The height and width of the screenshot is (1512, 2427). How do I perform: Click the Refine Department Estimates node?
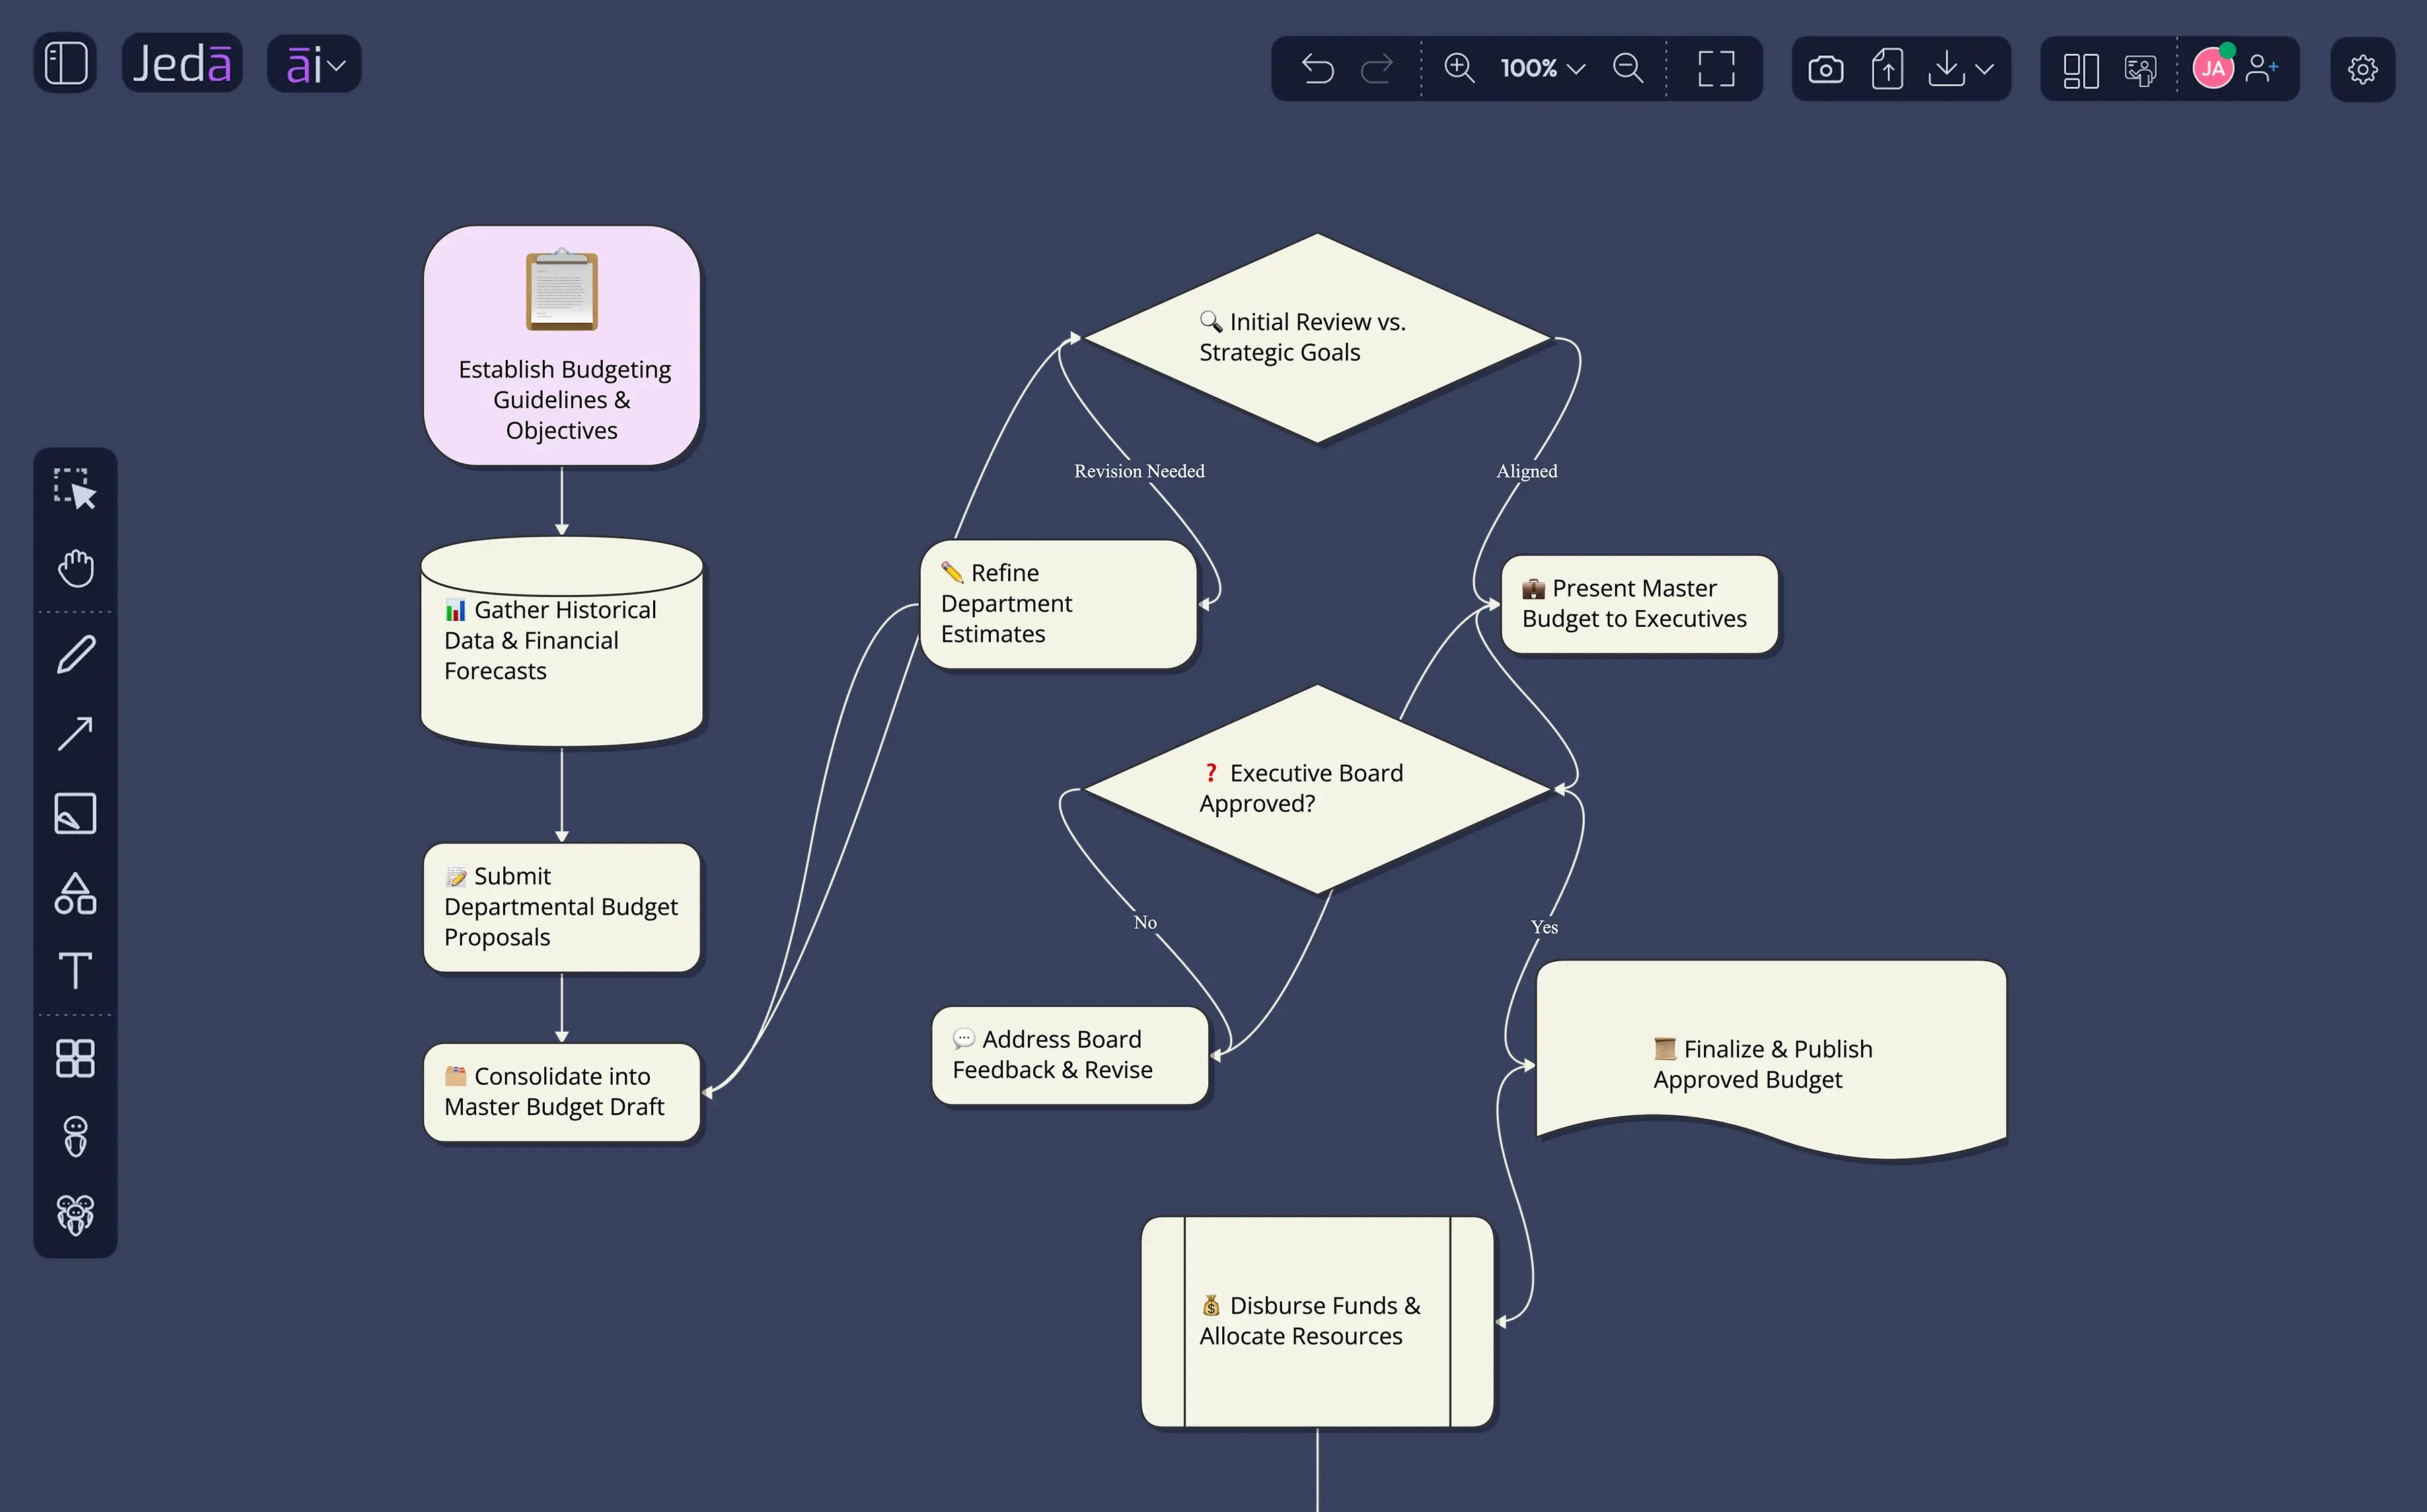(x=1058, y=604)
